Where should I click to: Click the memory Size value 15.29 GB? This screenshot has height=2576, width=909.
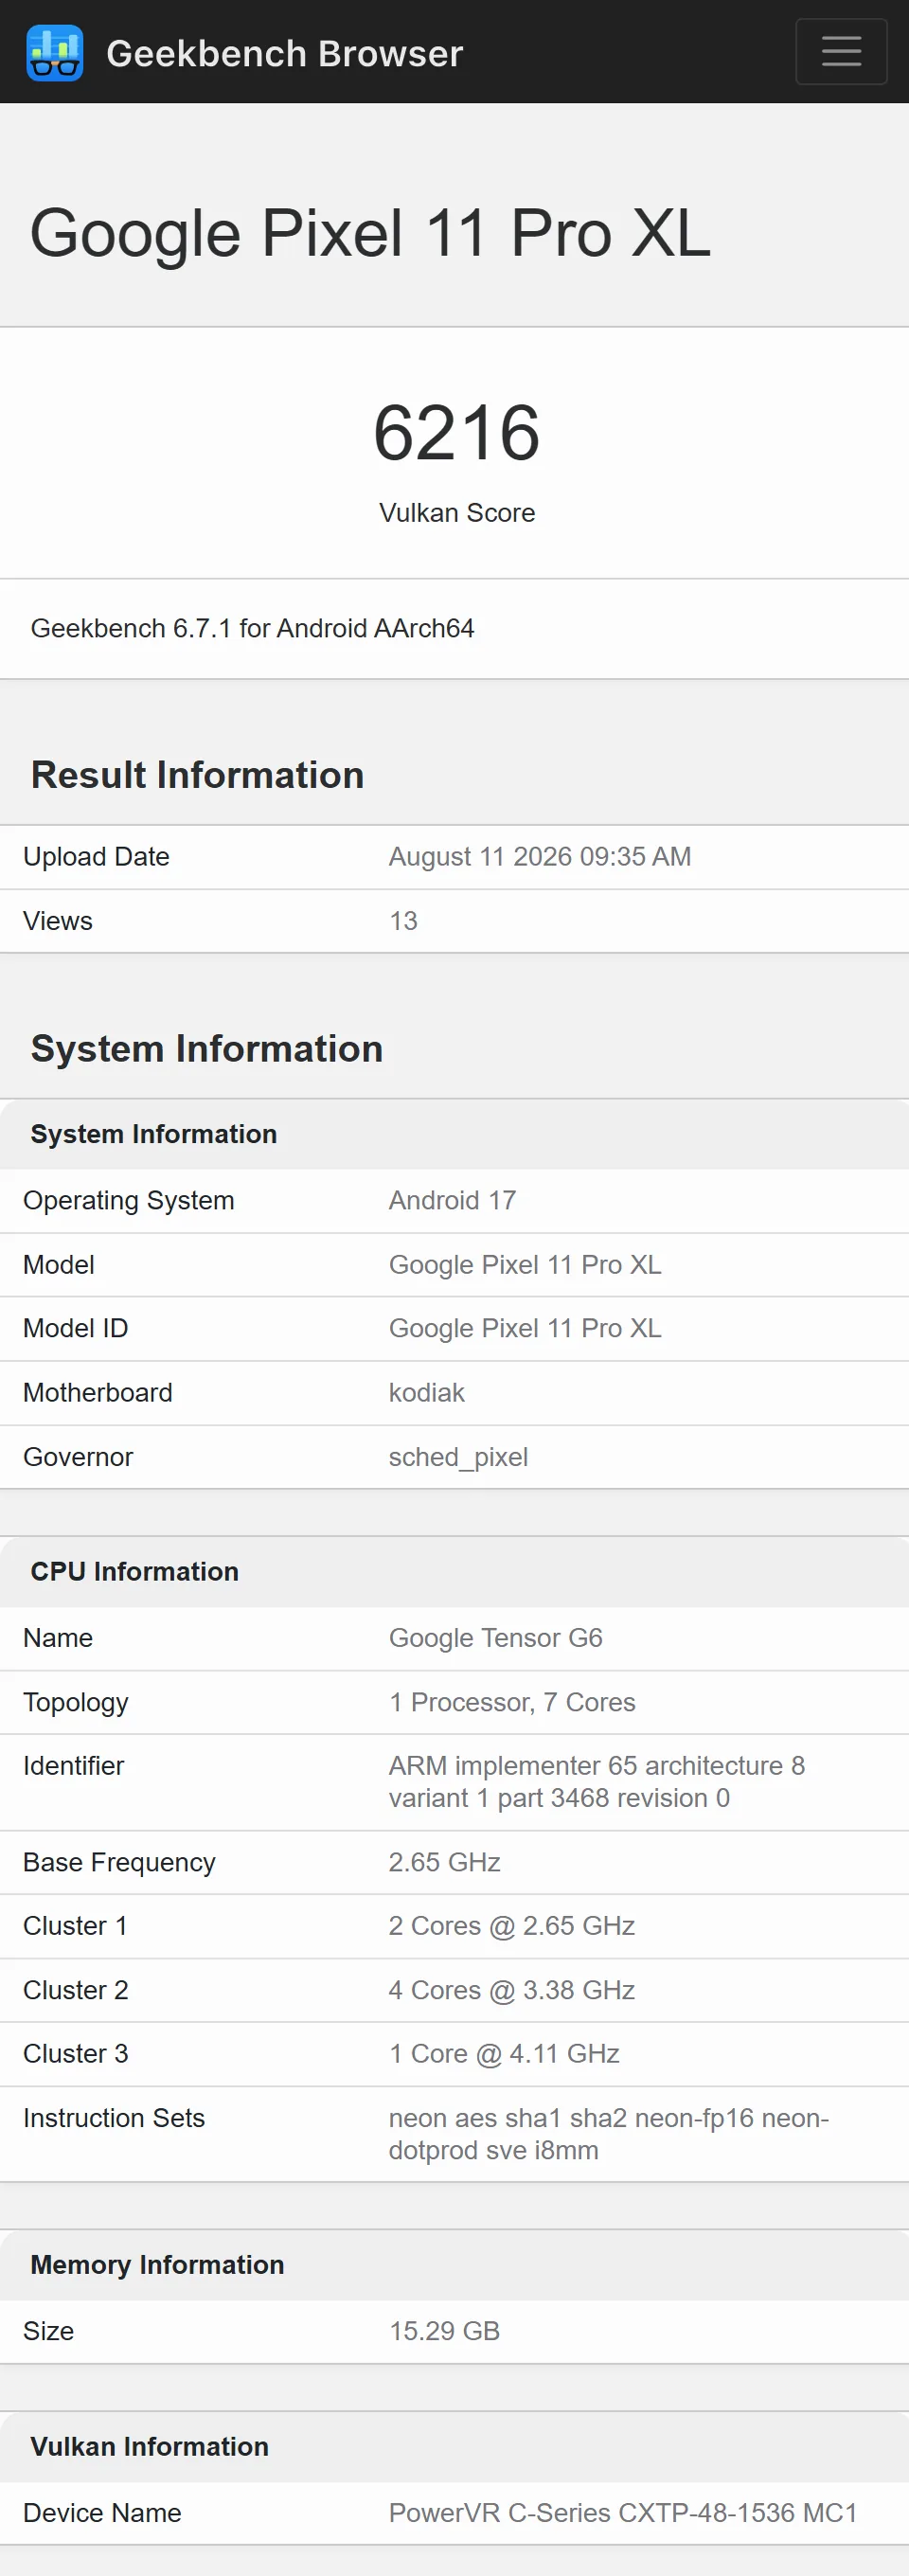(444, 2331)
